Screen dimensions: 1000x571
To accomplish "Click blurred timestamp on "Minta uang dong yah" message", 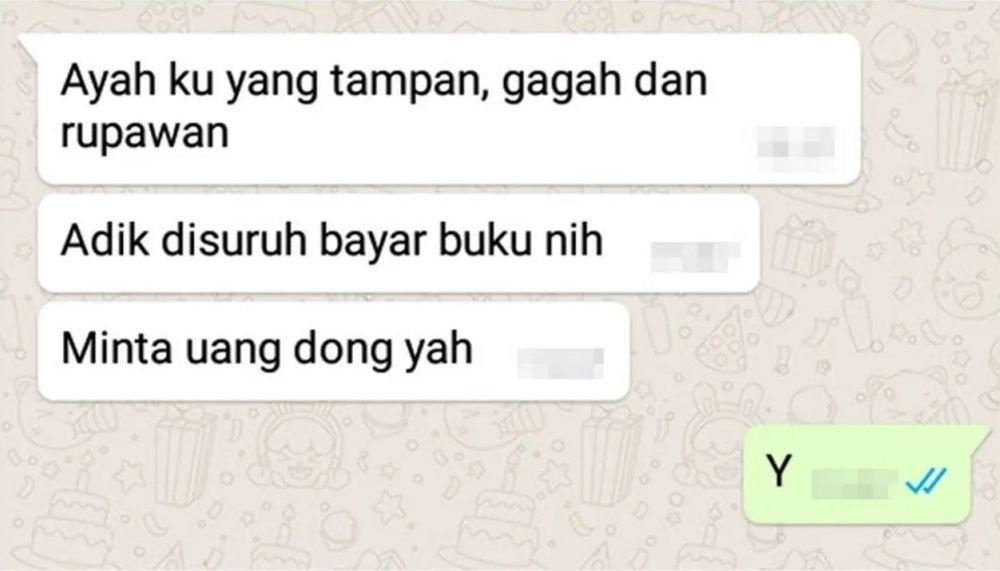I will point(560,363).
